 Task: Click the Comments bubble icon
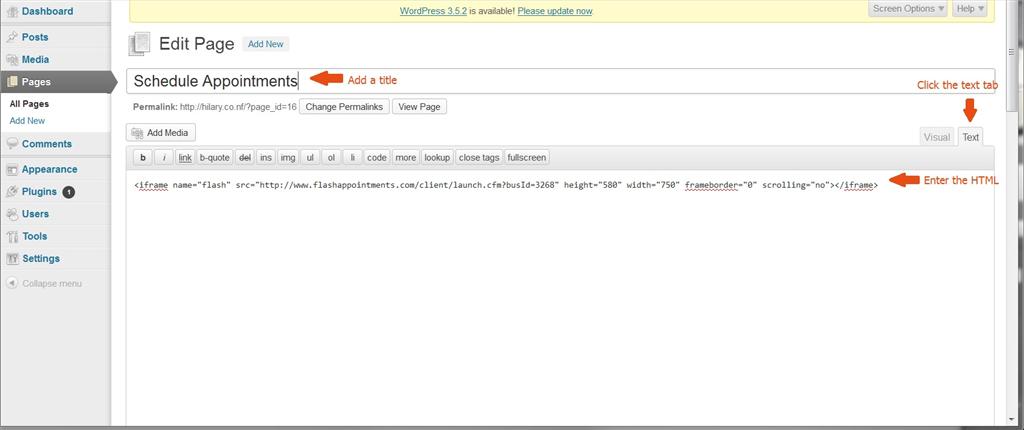(12, 144)
